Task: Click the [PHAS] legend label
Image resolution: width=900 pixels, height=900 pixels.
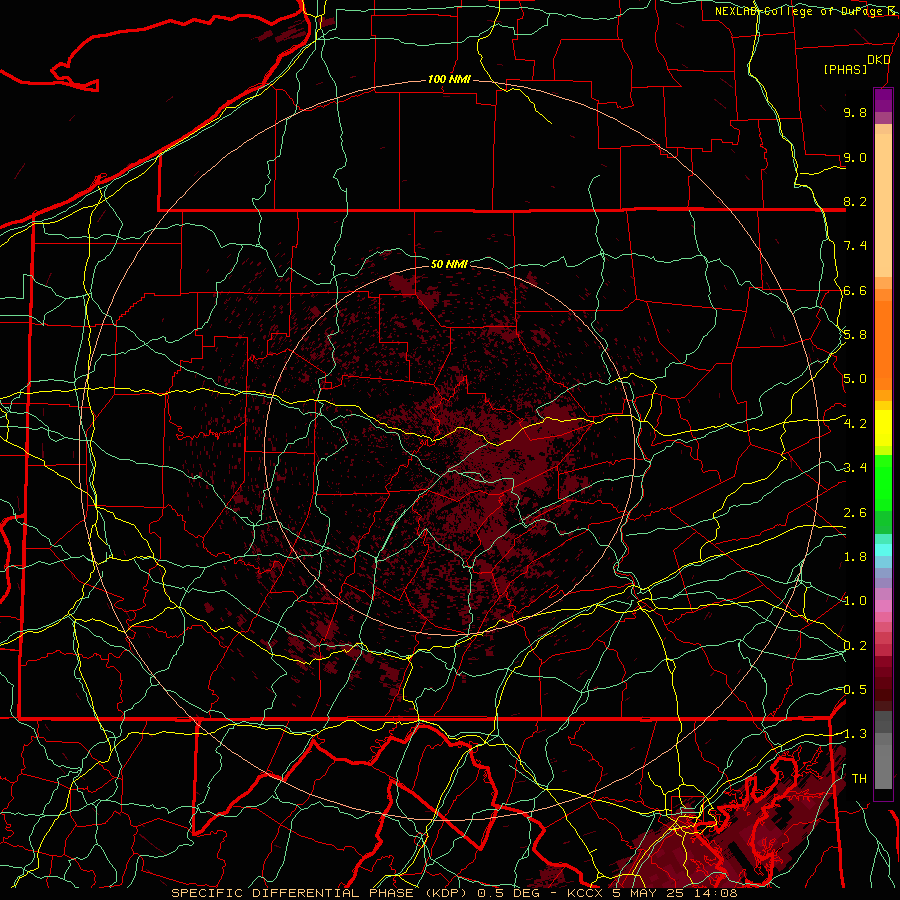Action: [845, 70]
